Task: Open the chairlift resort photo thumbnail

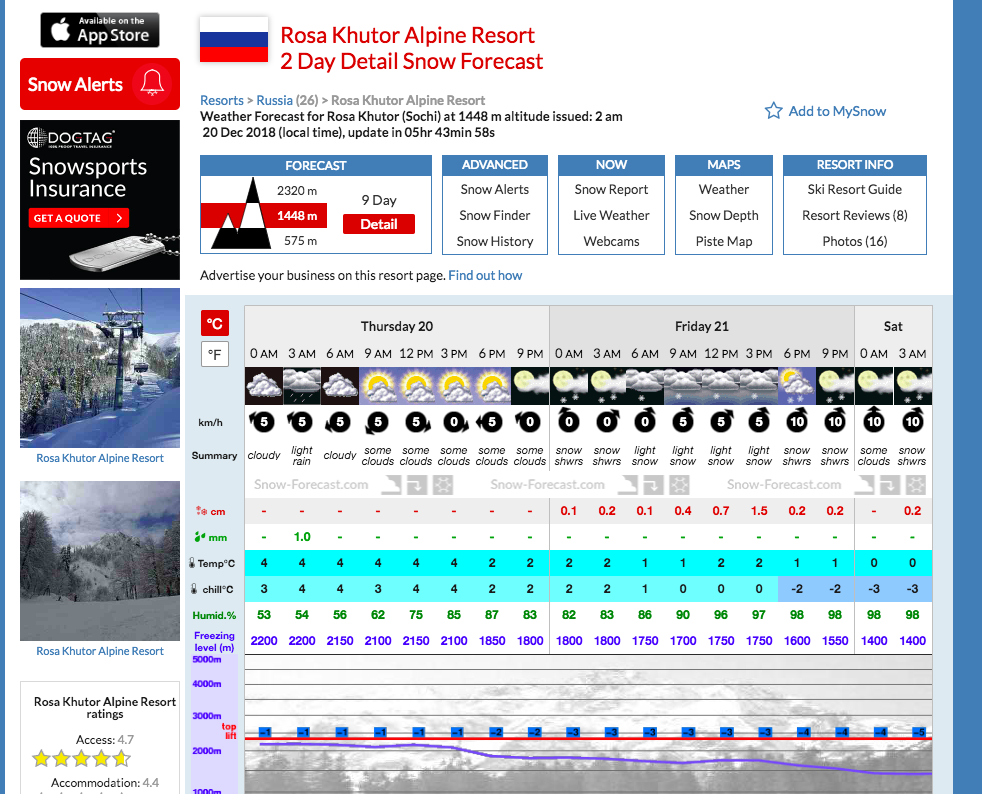Action: pyautogui.click(x=100, y=368)
